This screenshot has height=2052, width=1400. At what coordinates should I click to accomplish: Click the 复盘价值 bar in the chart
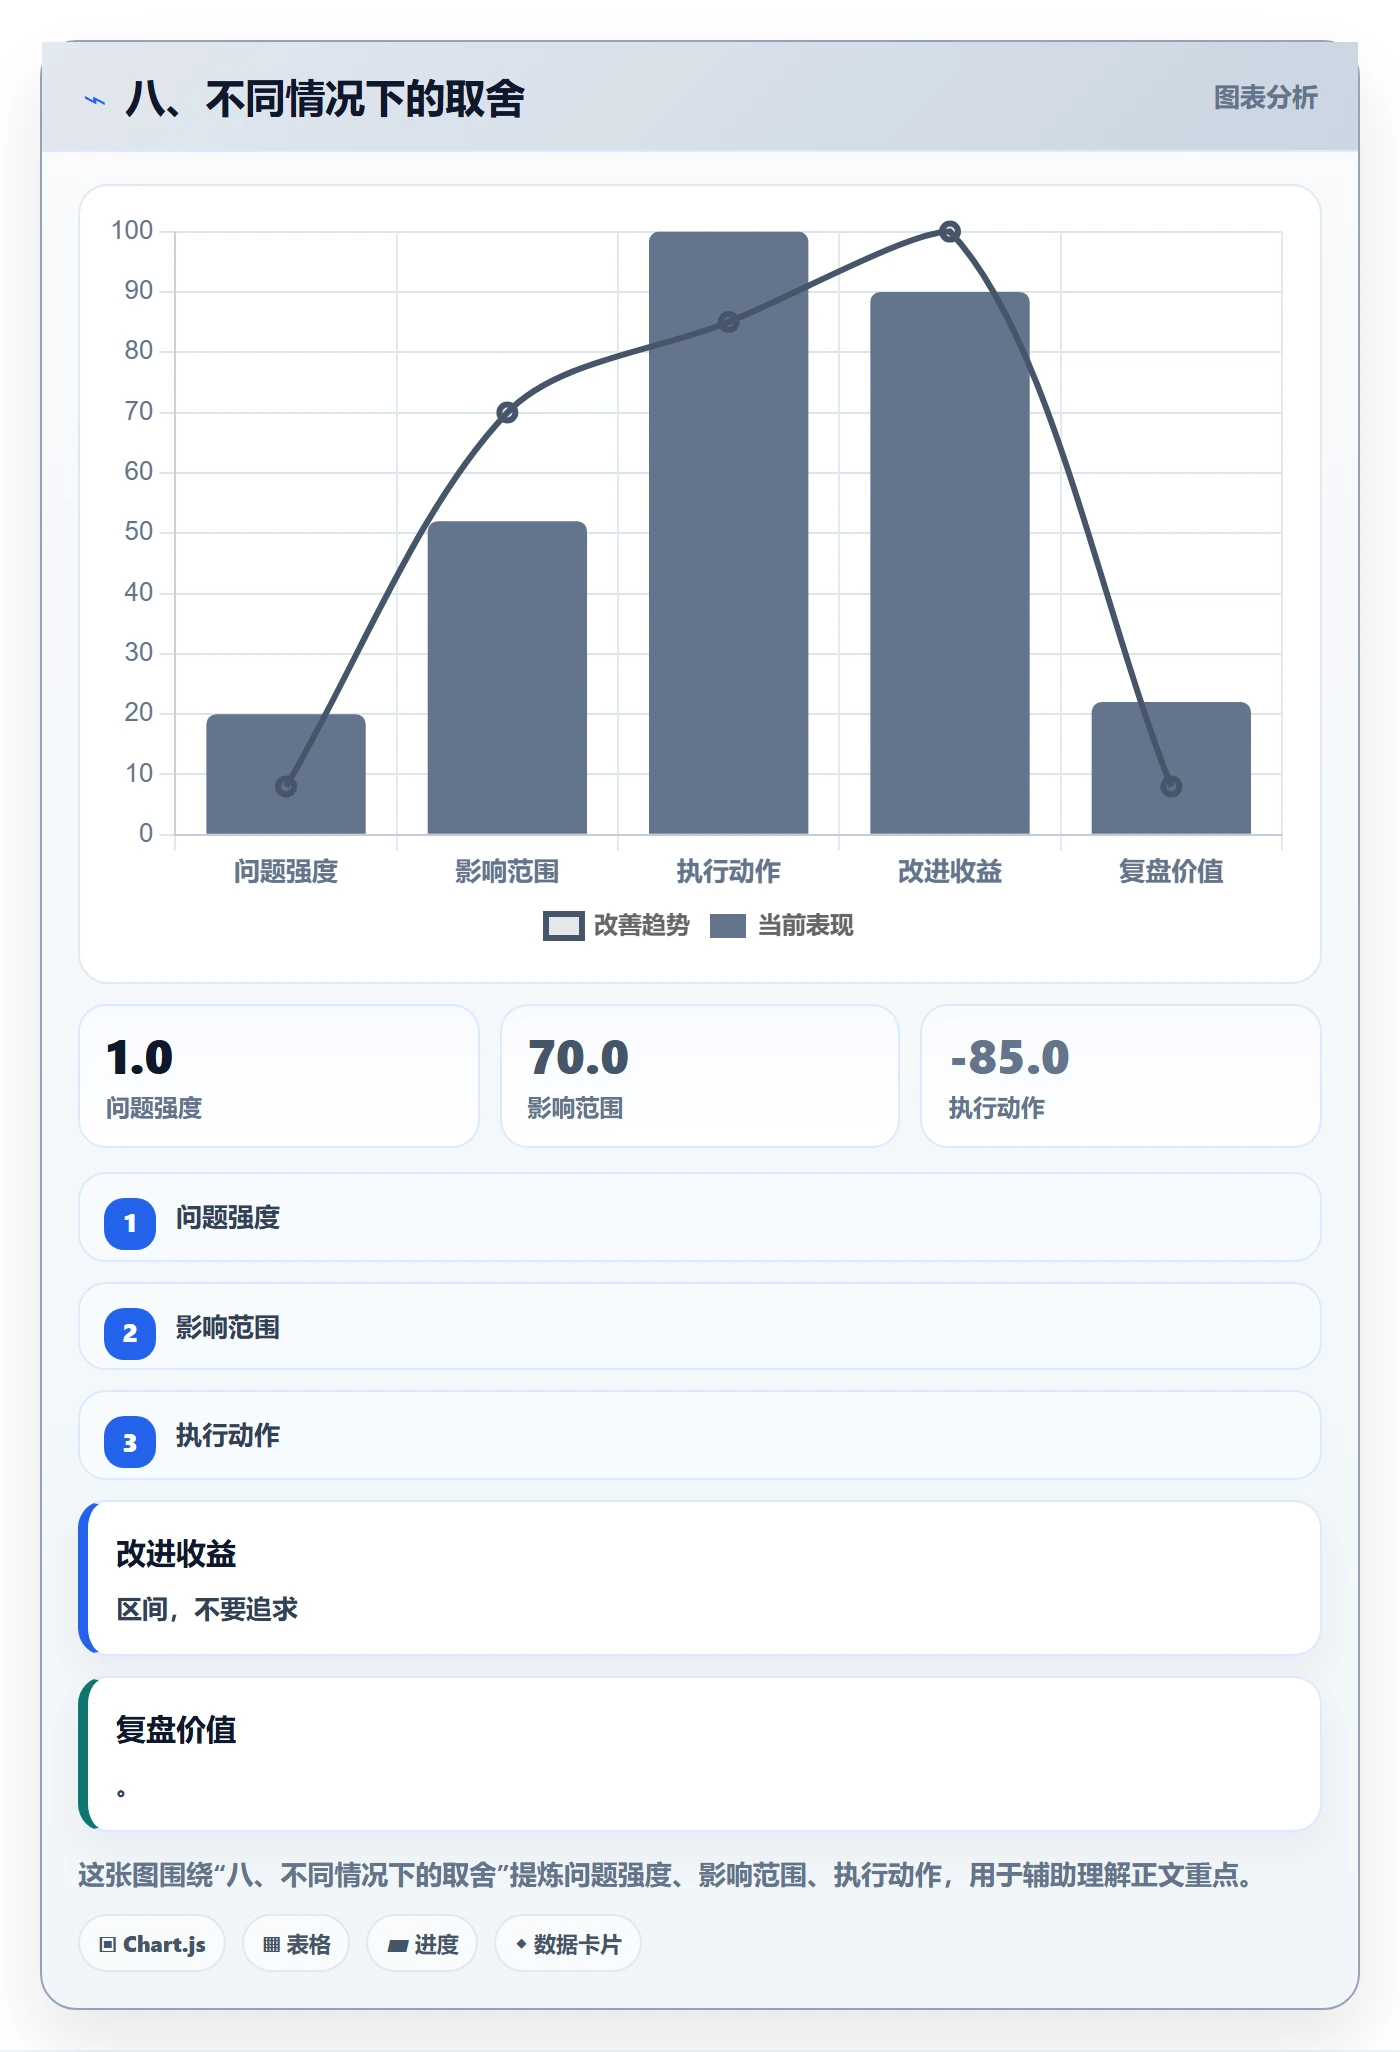1171,768
